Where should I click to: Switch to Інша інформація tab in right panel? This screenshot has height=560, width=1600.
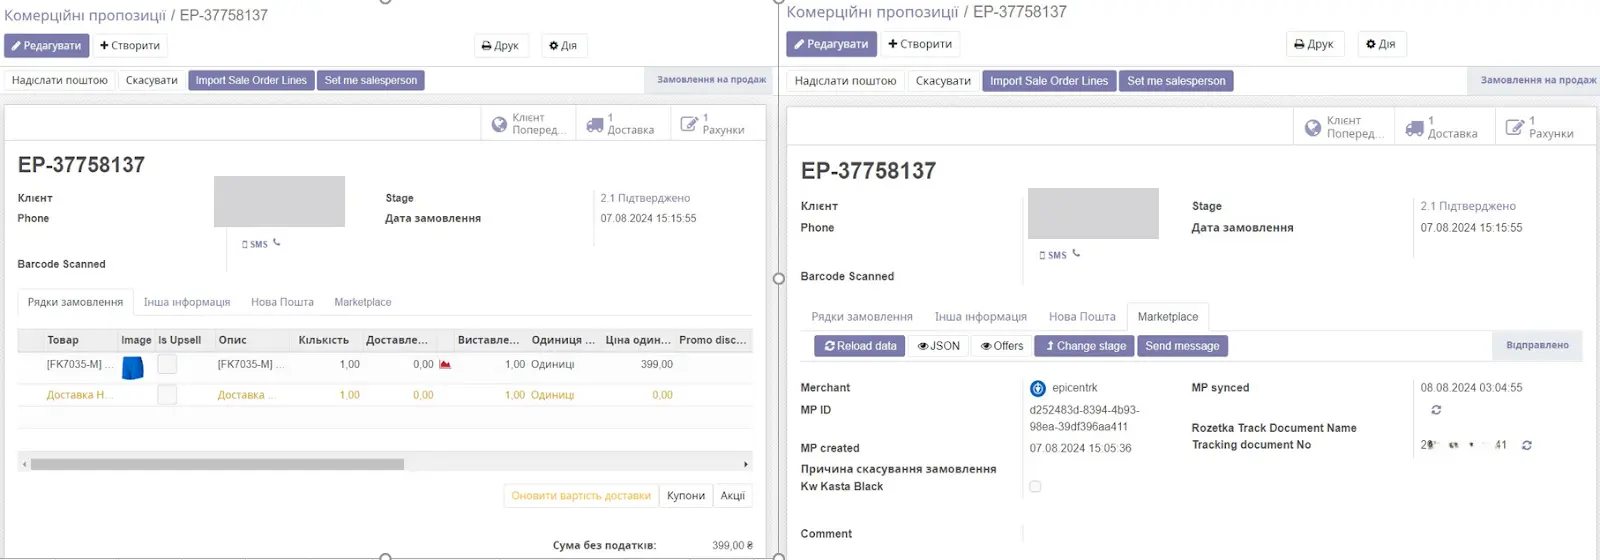click(x=981, y=317)
